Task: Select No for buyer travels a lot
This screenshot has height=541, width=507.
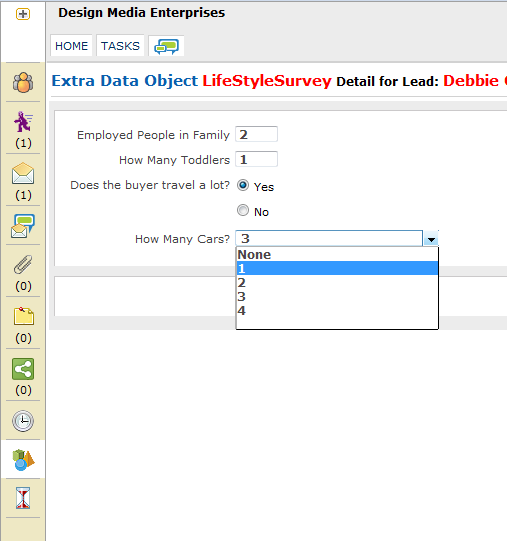Action: click(x=243, y=210)
